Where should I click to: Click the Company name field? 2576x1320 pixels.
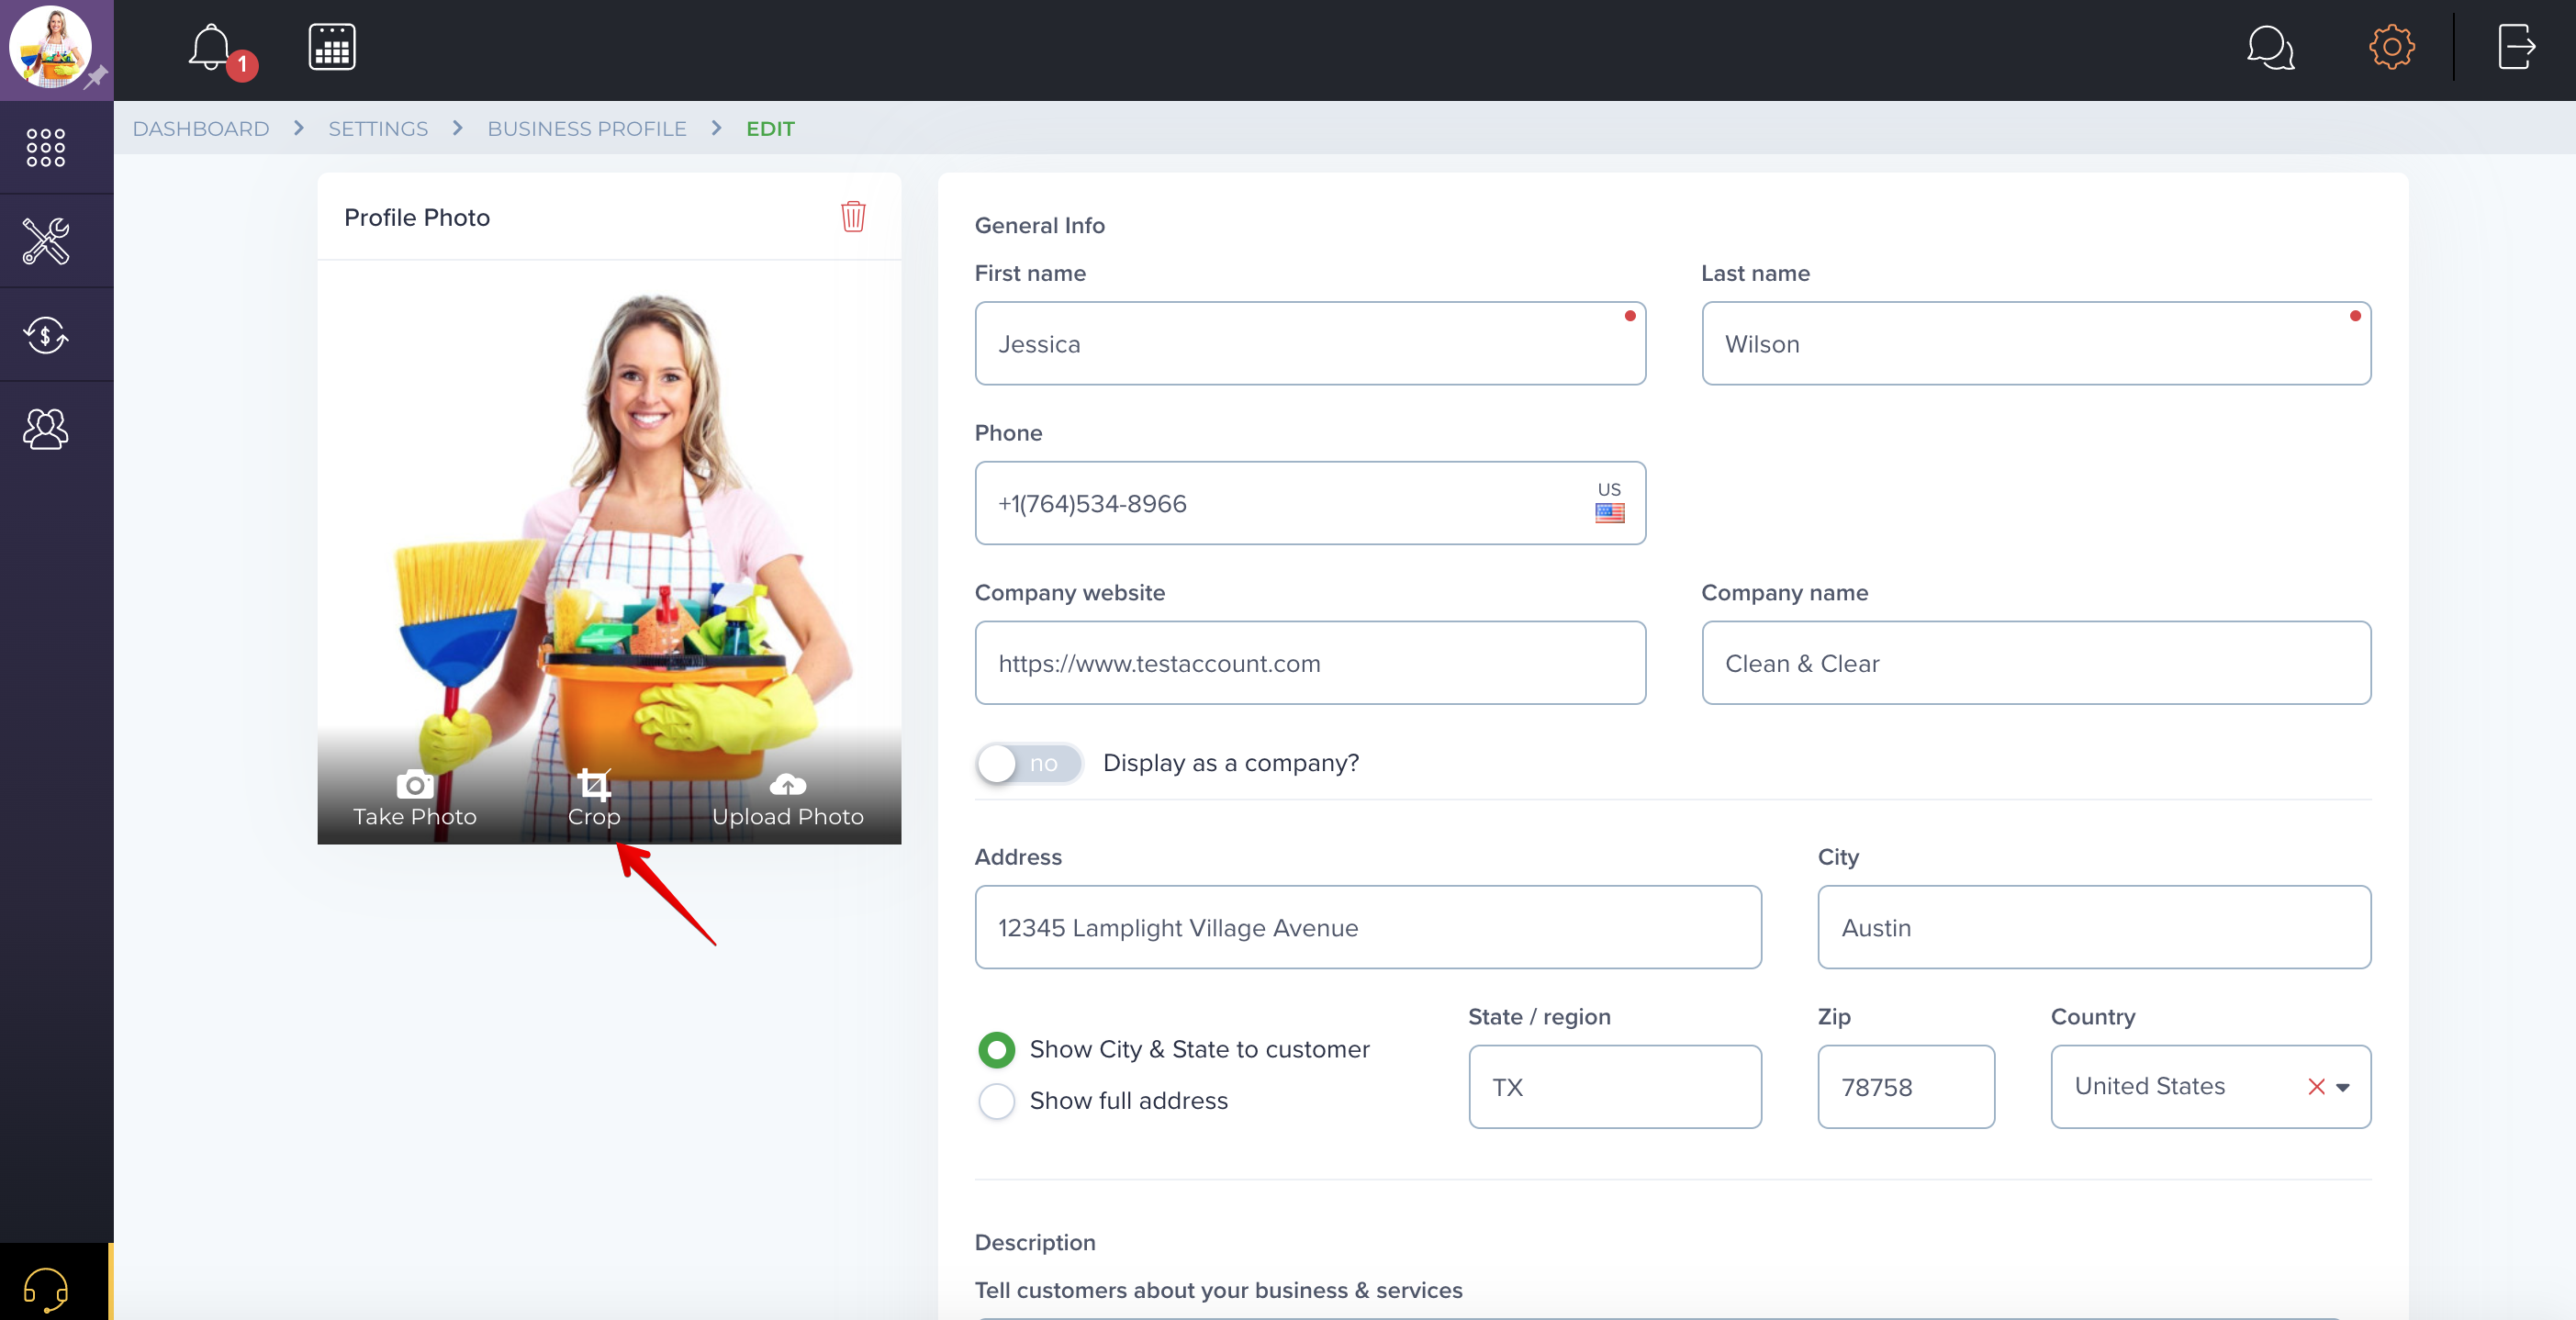pyautogui.click(x=2036, y=664)
